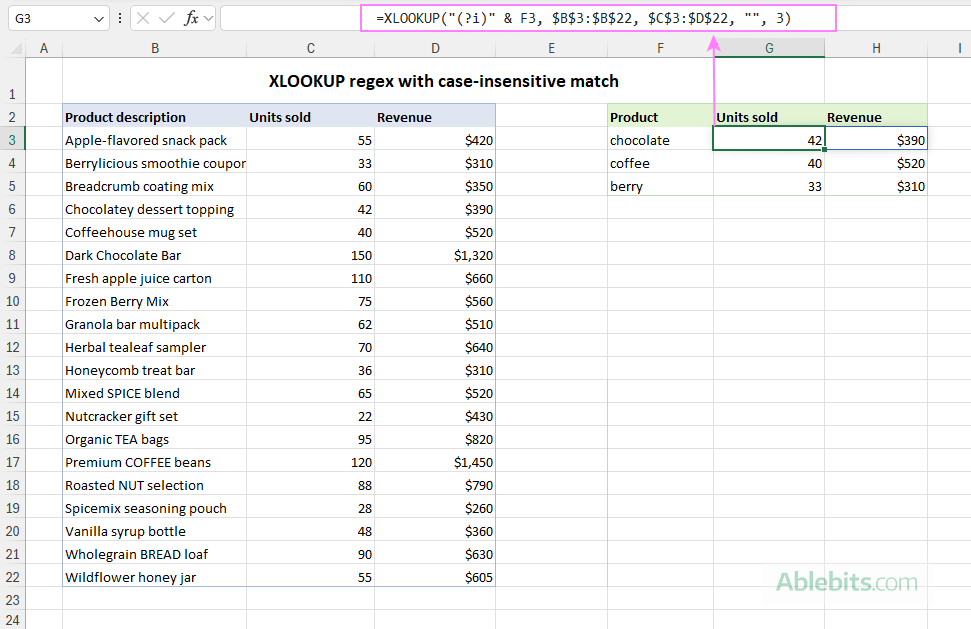Select the $390 revenue cell

tap(876, 140)
